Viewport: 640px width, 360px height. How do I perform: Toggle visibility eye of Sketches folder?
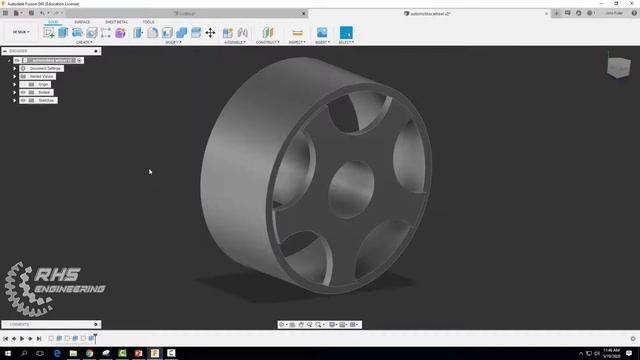pos(23,100)
